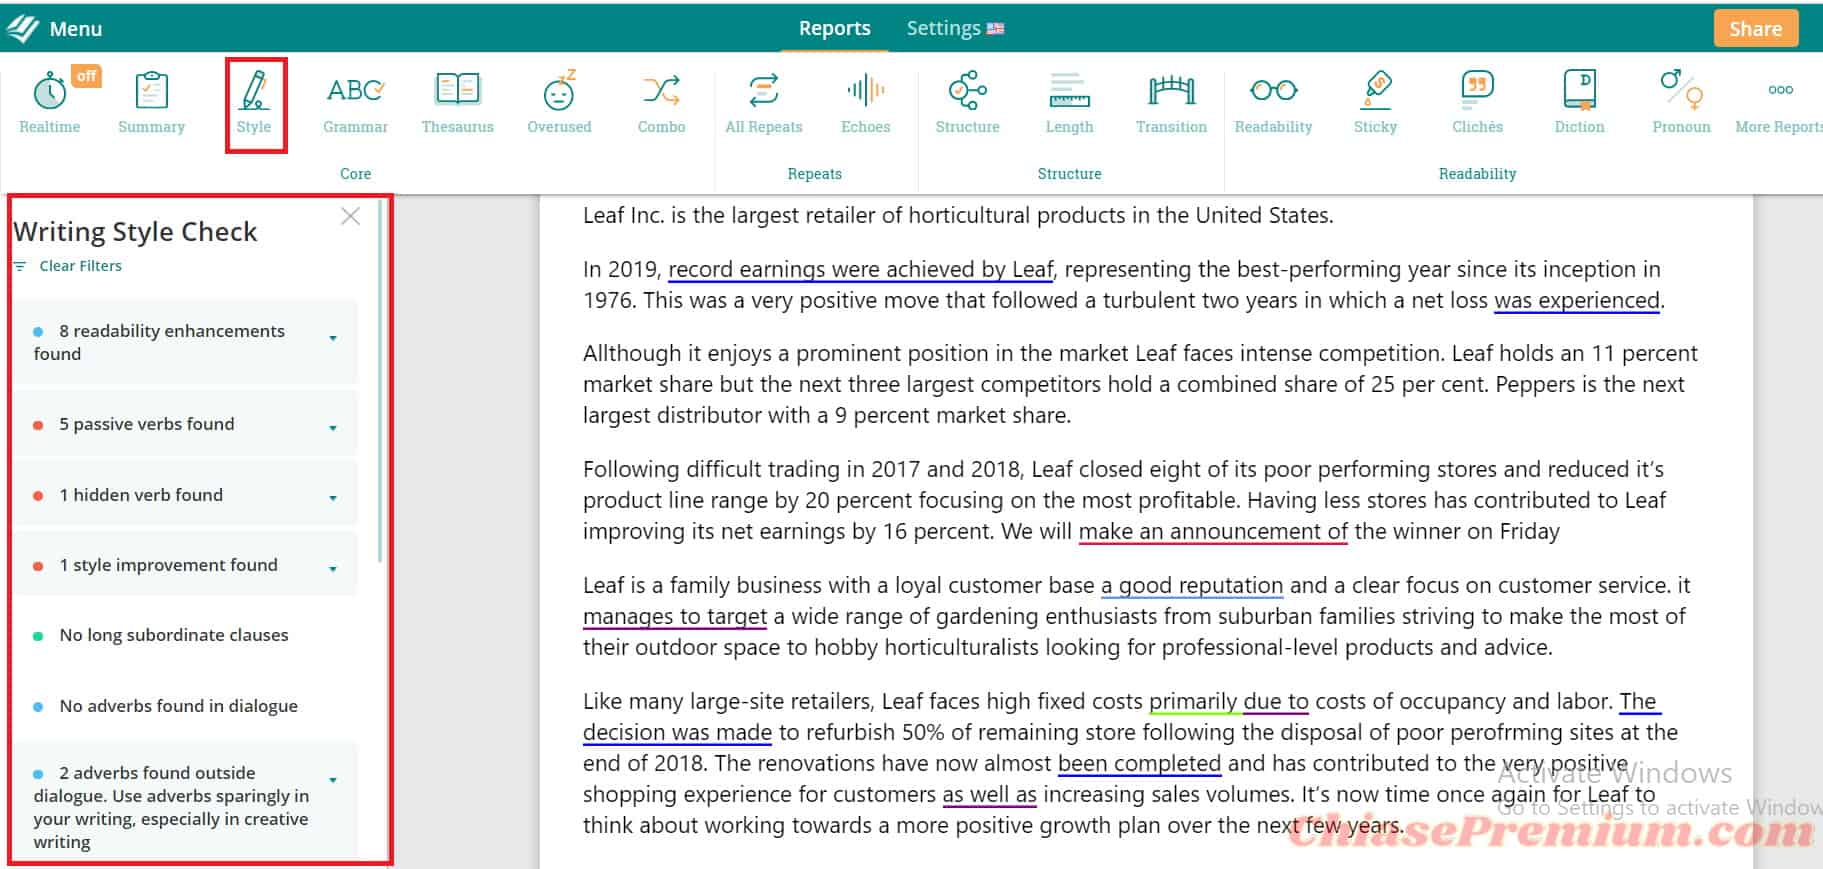Run the Grammar check
This screenshot has width=1823, height=869.
click(x=356, y=102)
